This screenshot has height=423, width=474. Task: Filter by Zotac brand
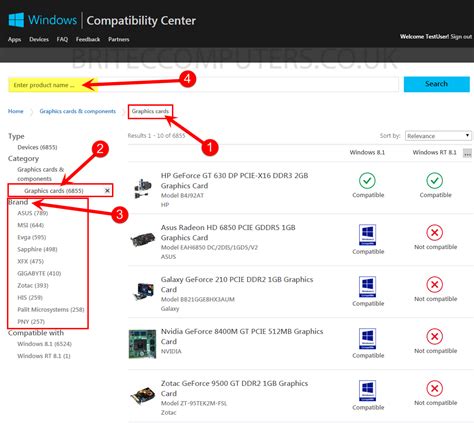[33, 285]
